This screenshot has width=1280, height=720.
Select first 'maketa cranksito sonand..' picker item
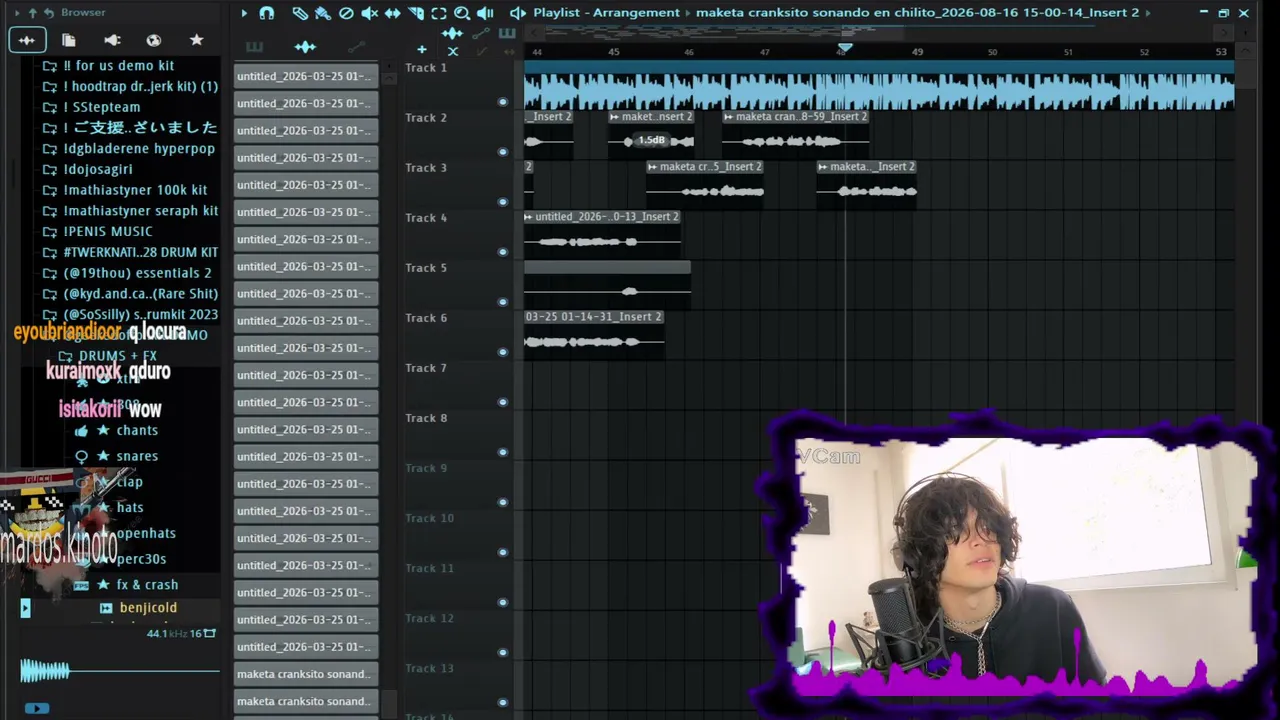click(306, 674)
